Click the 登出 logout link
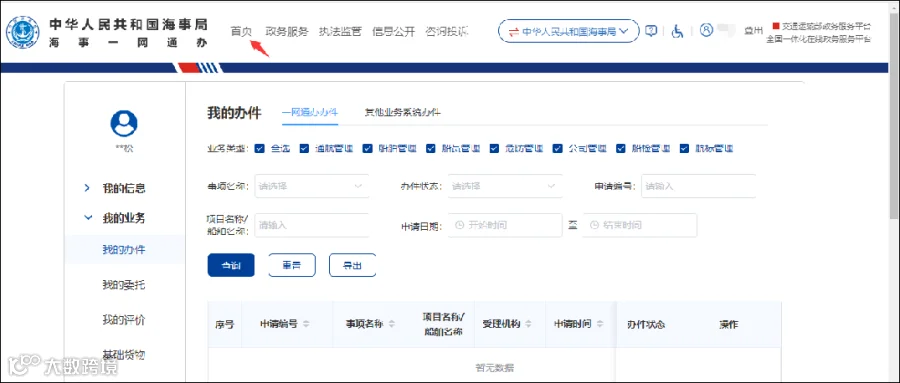Screen dimensions: 900x383 [x=754, y=31]
